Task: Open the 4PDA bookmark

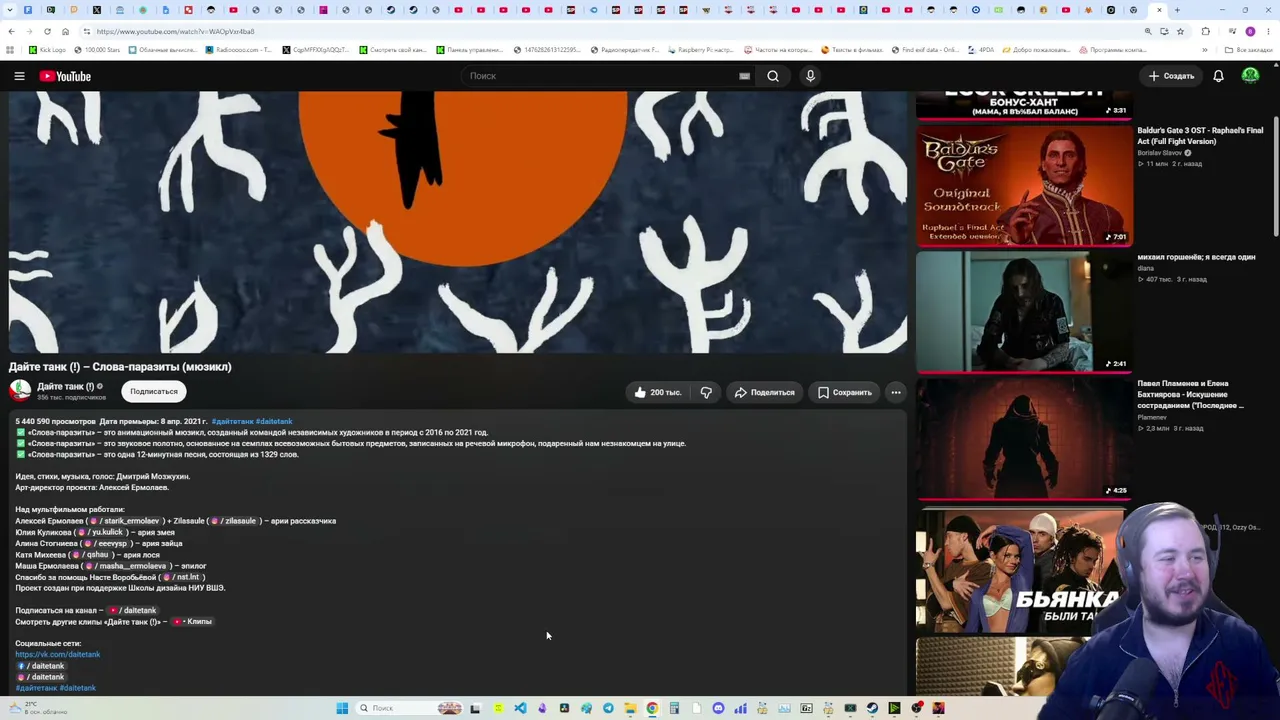Action: coord(982,49)
